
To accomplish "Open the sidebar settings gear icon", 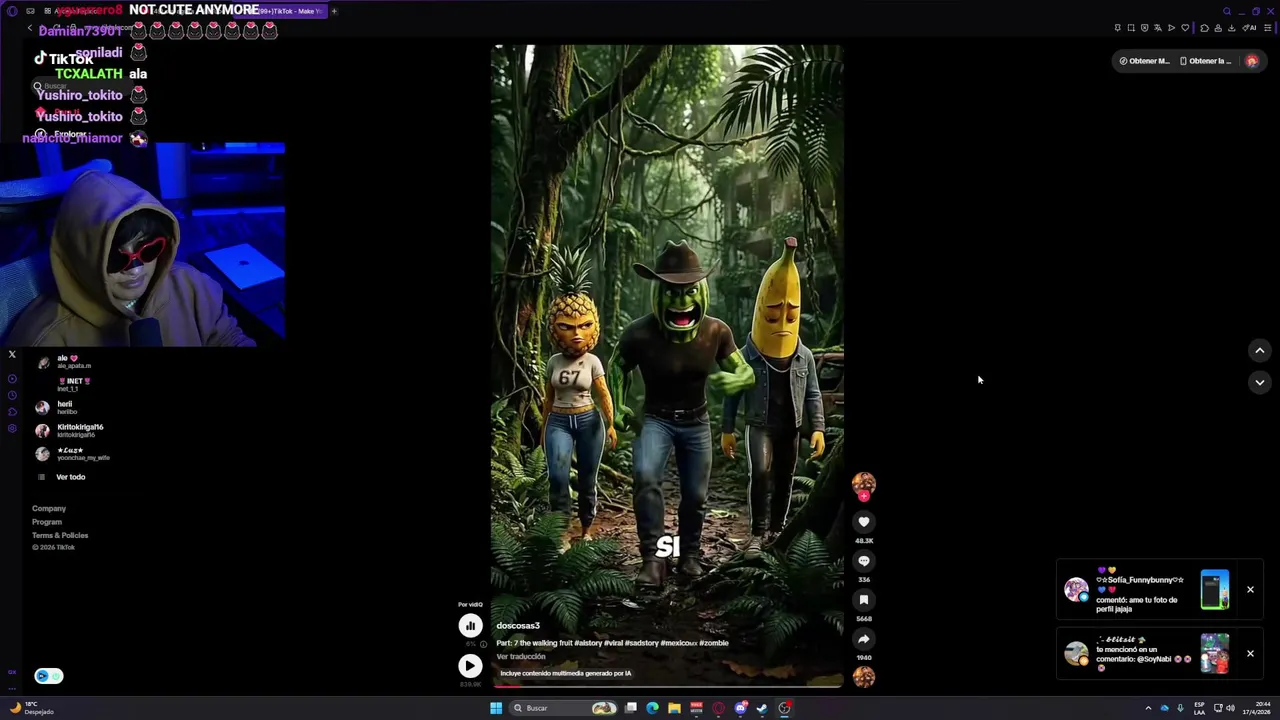I will (12, 428).
